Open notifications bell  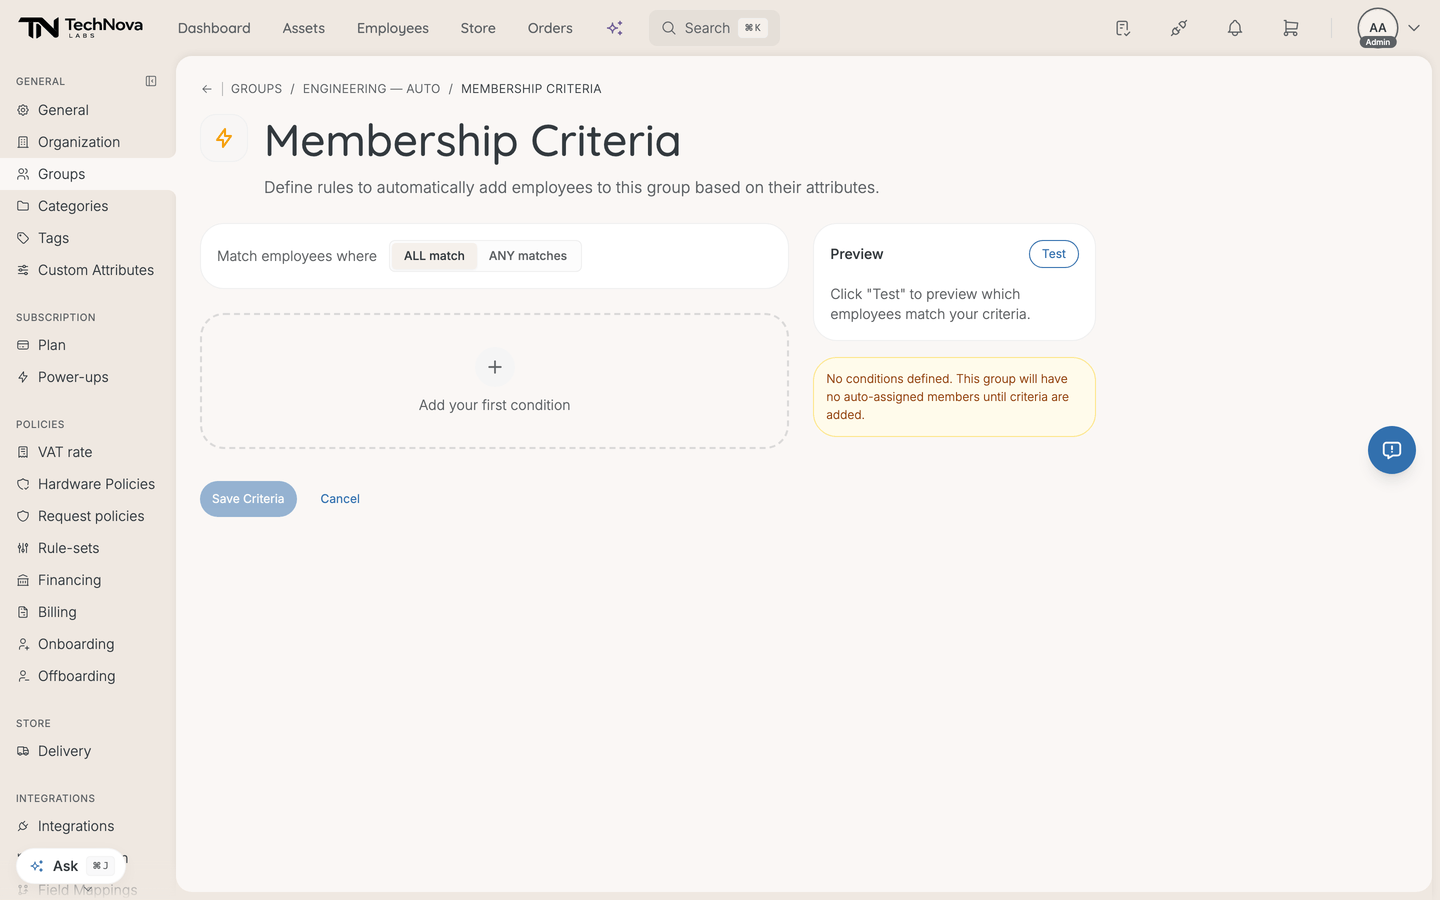(1235, 28)
